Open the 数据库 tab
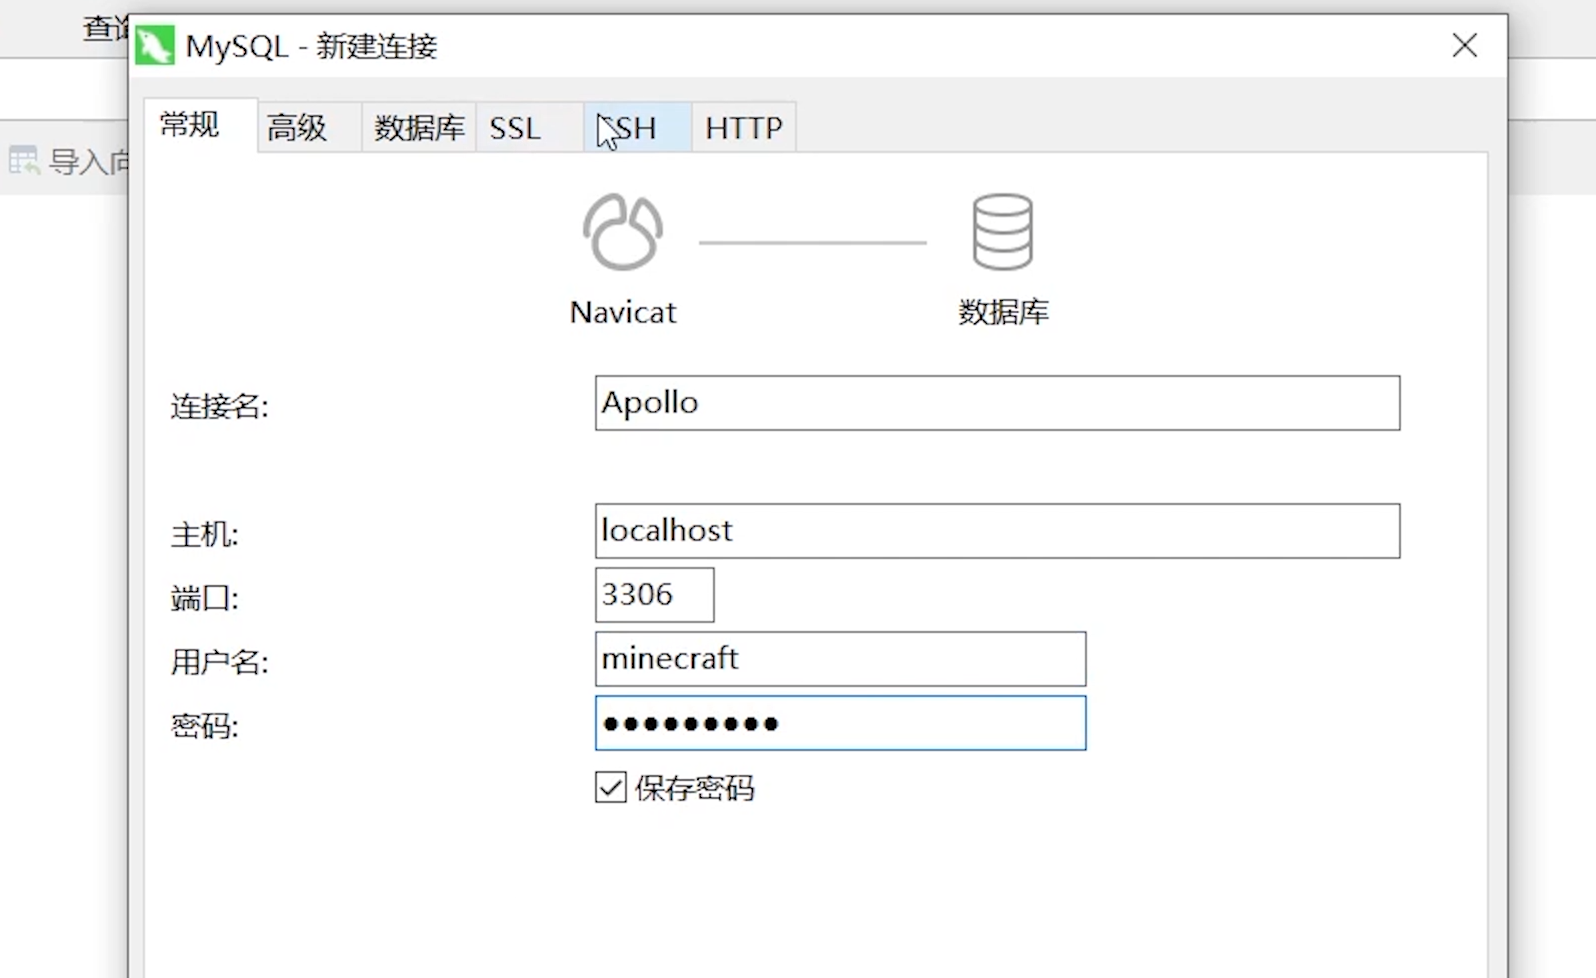Image resolution: width=1596 pixels, height=978 pixels. click(419, 127)
